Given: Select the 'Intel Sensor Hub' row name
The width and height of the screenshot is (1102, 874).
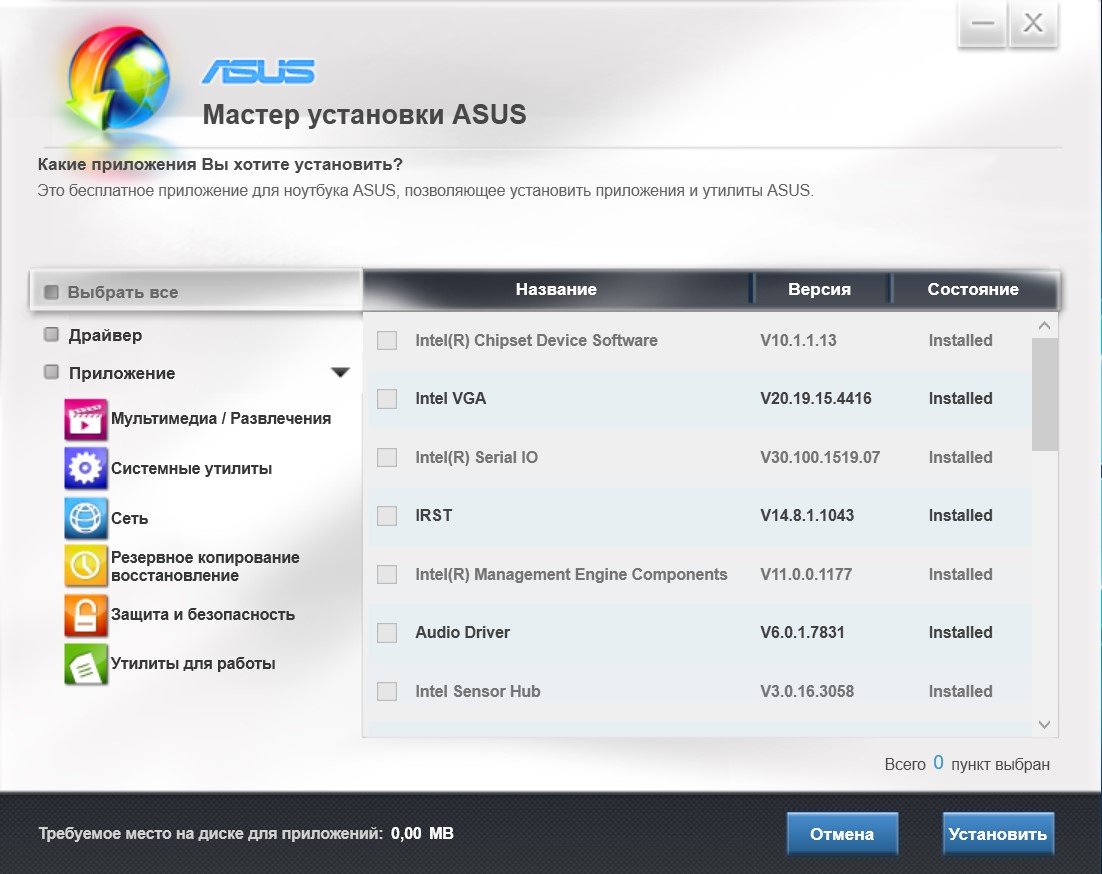Looking at the screenshot, I should pos(478,691).
